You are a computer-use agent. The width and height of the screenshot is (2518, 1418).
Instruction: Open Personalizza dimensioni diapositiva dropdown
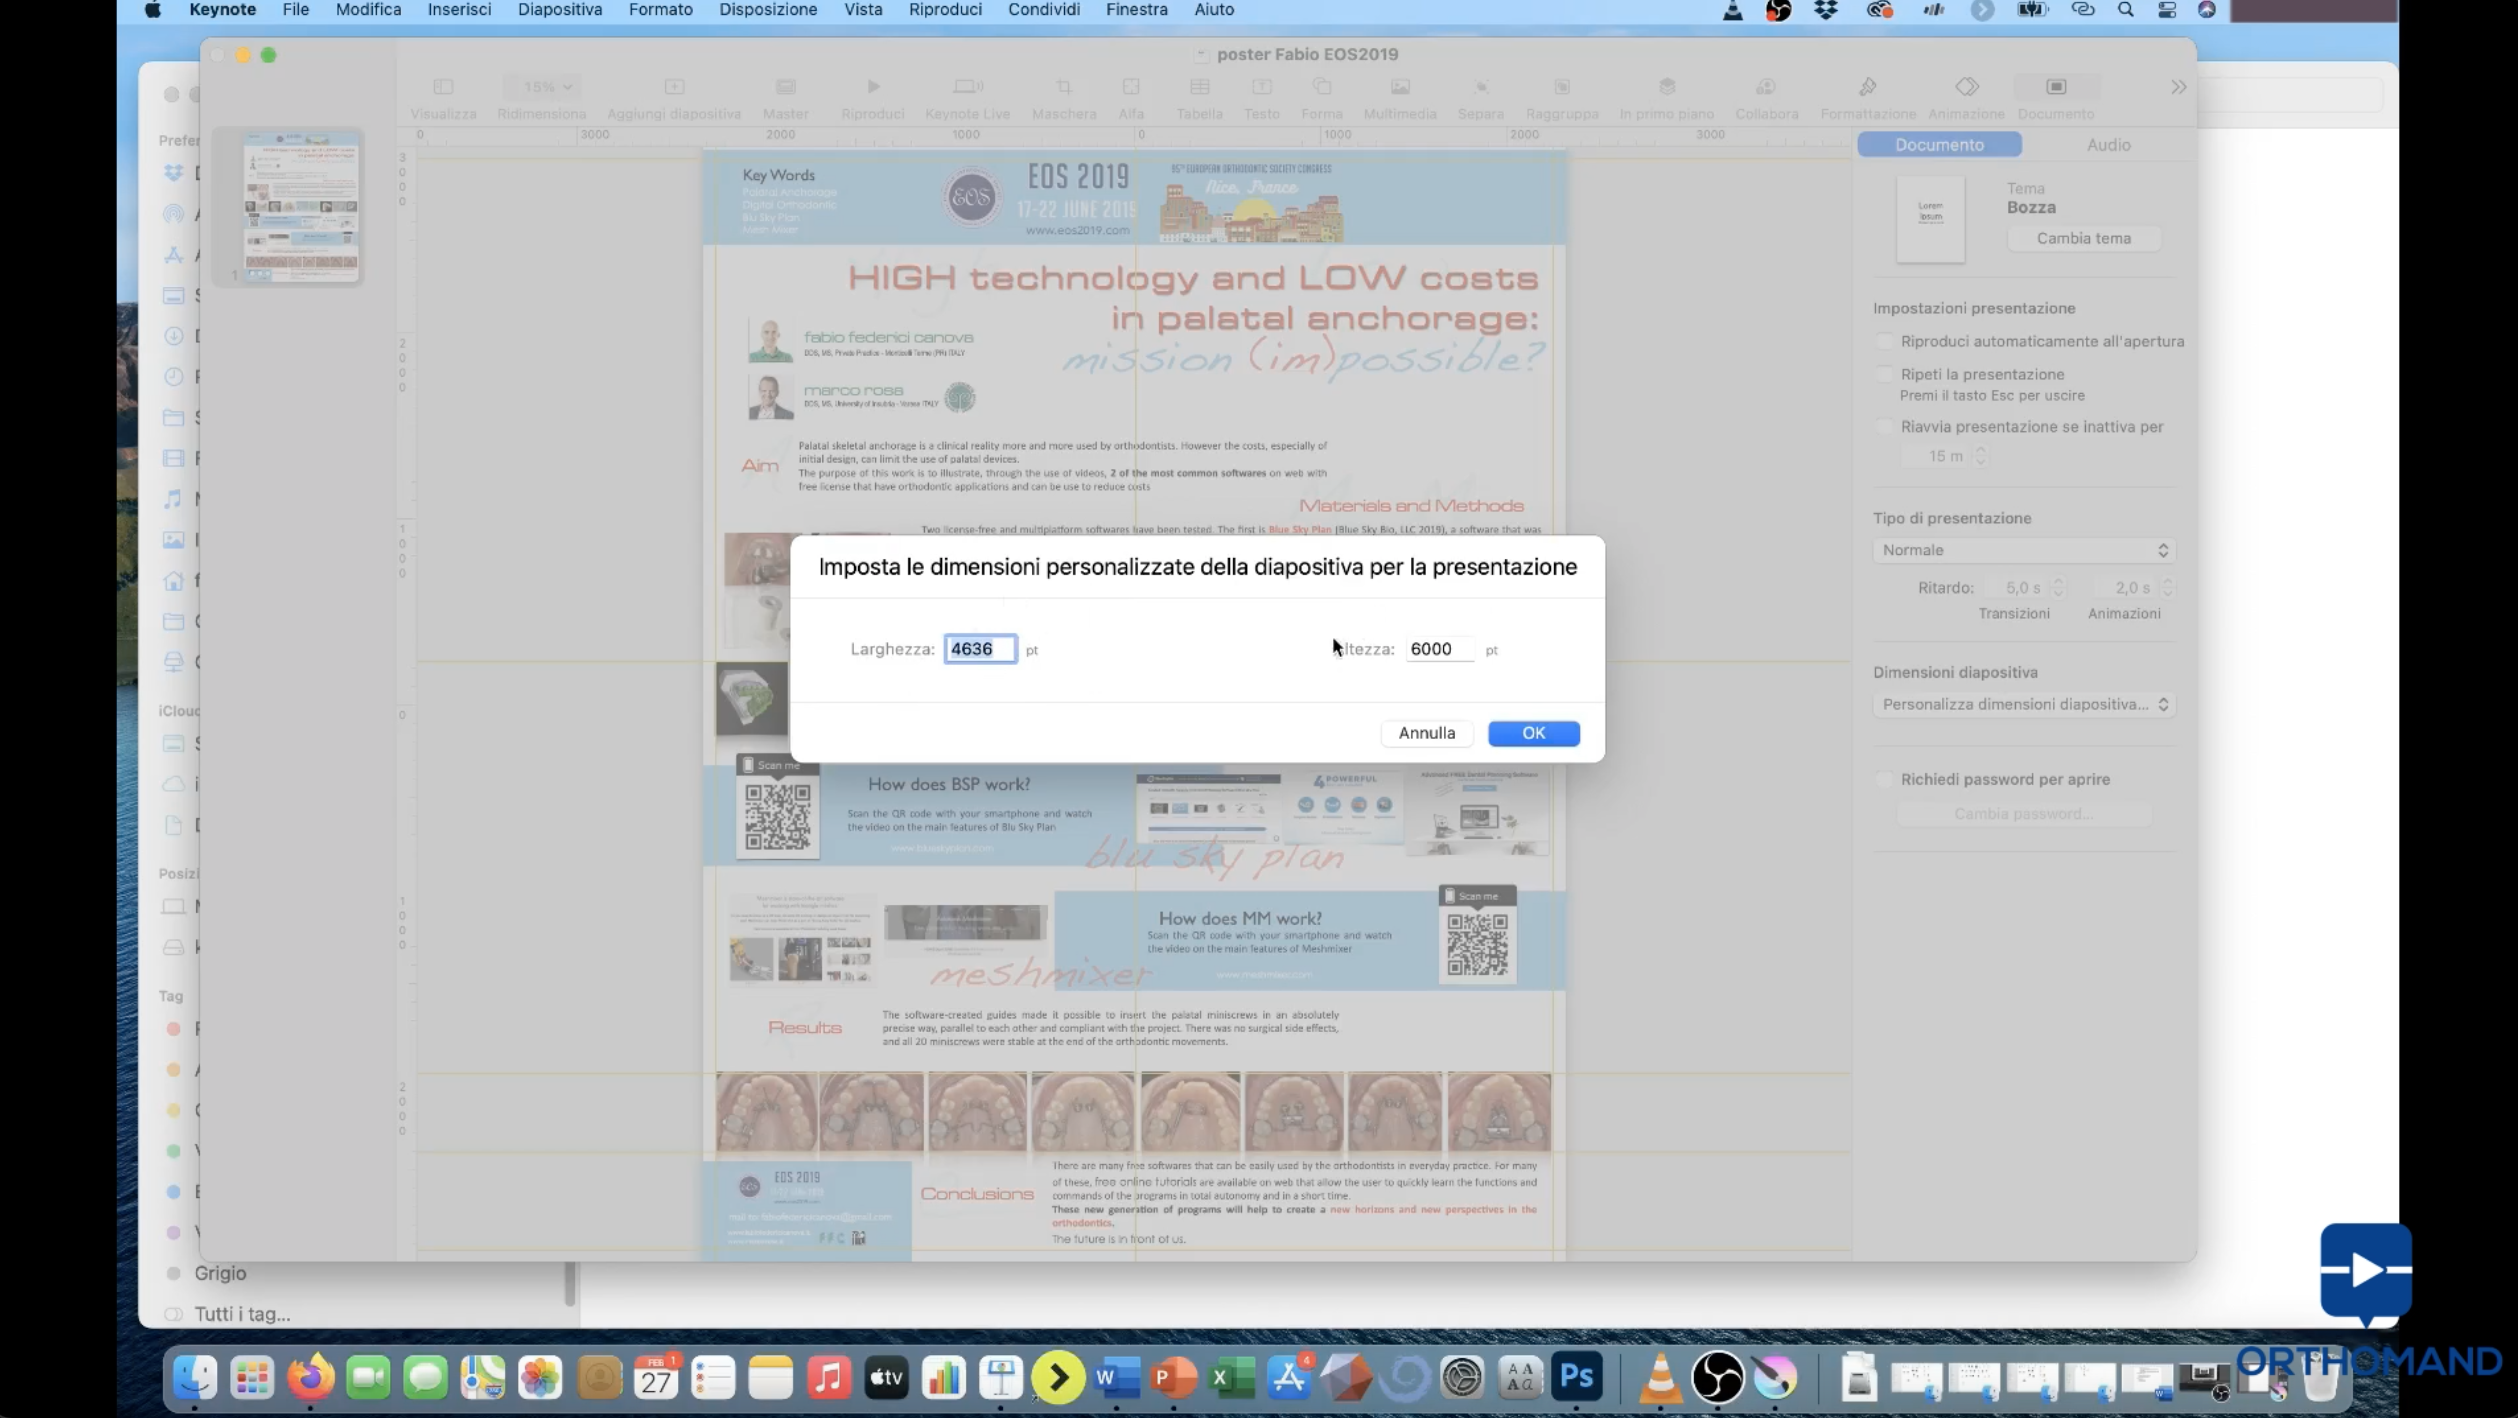click(2023, 705)
